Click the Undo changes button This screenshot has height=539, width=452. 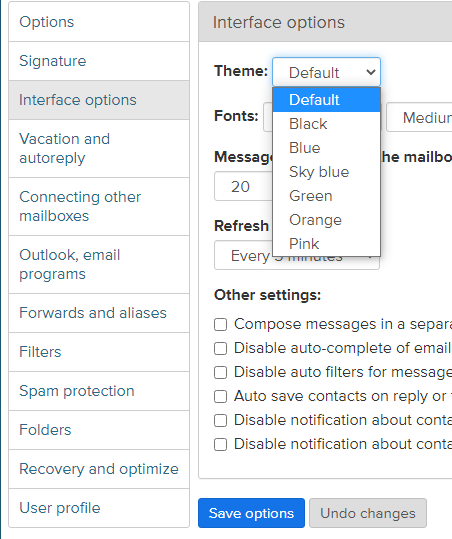(368, 513)
